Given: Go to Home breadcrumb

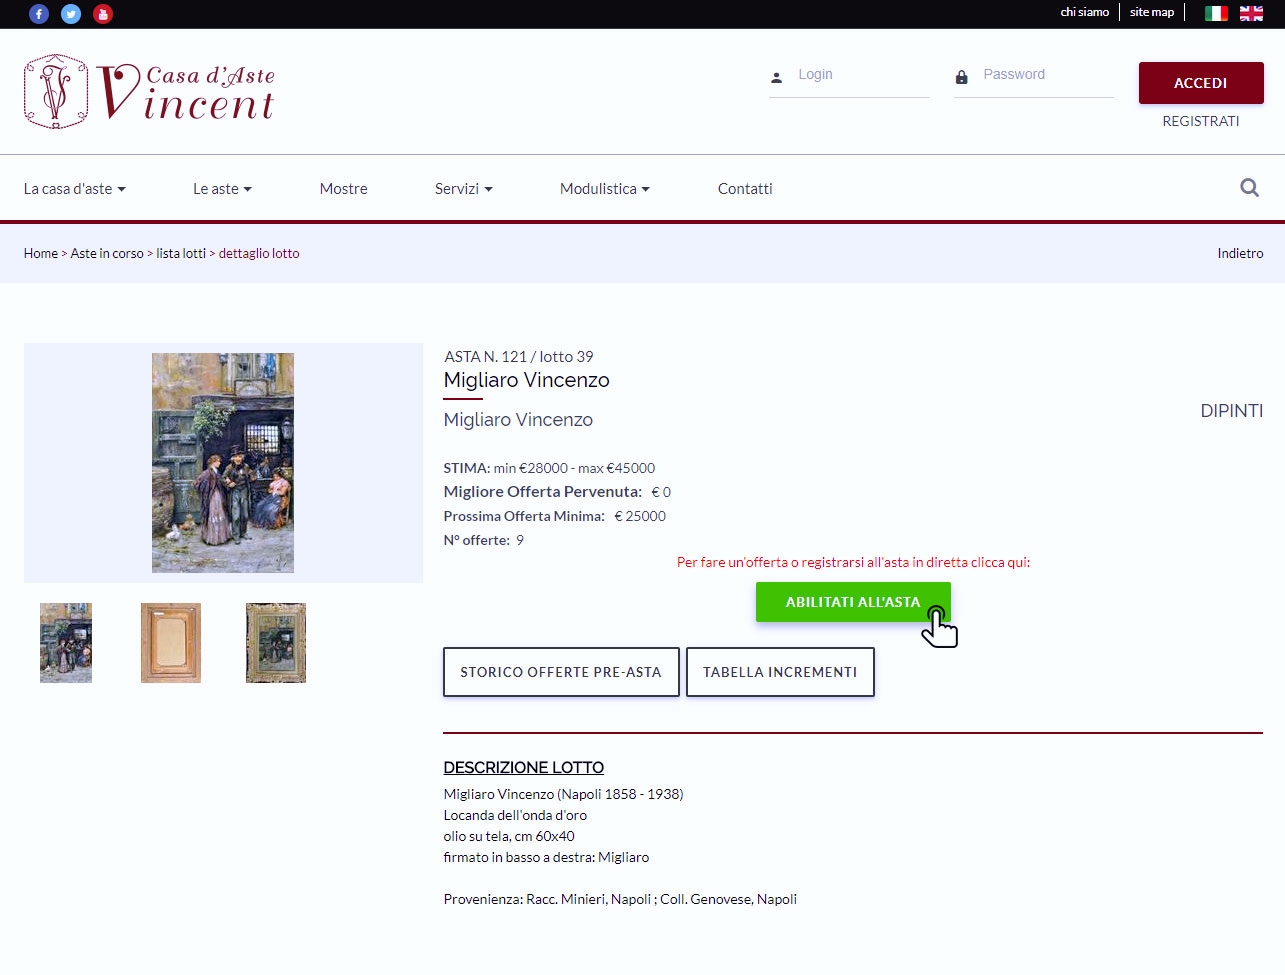Looking at the screenshot, I should coord(41,254).
